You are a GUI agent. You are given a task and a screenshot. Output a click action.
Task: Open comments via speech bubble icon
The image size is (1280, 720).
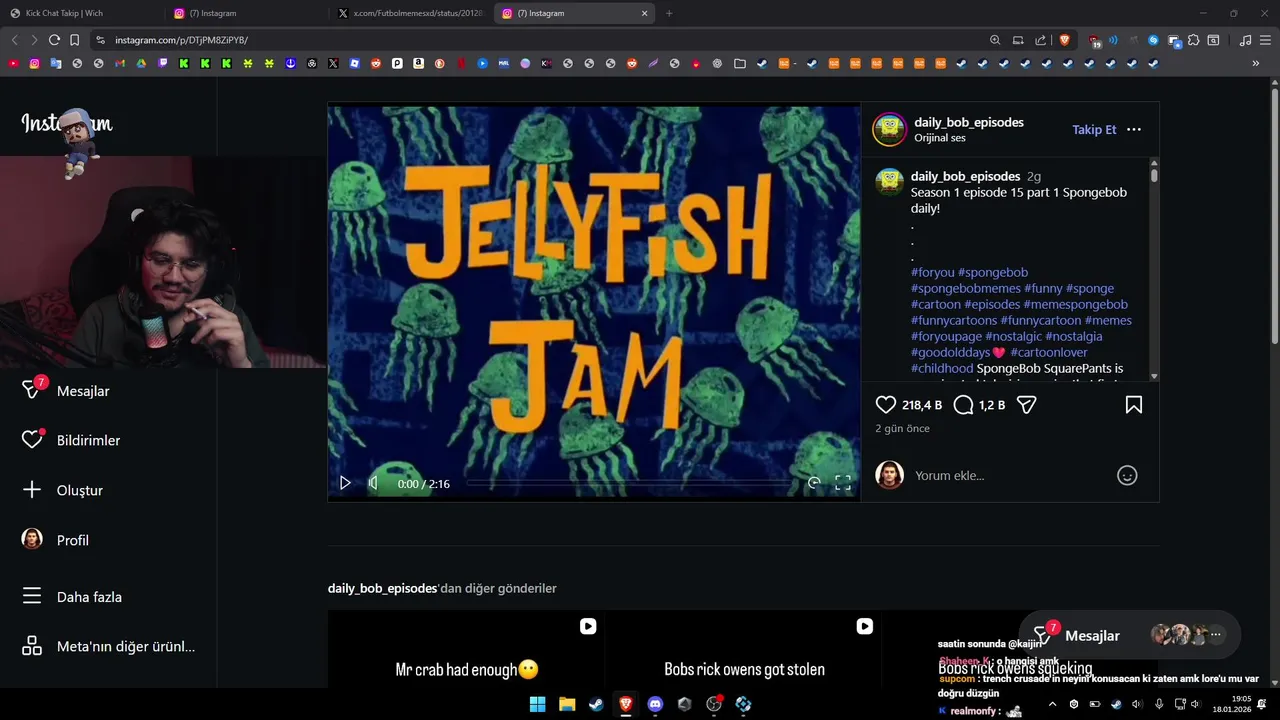964,405
